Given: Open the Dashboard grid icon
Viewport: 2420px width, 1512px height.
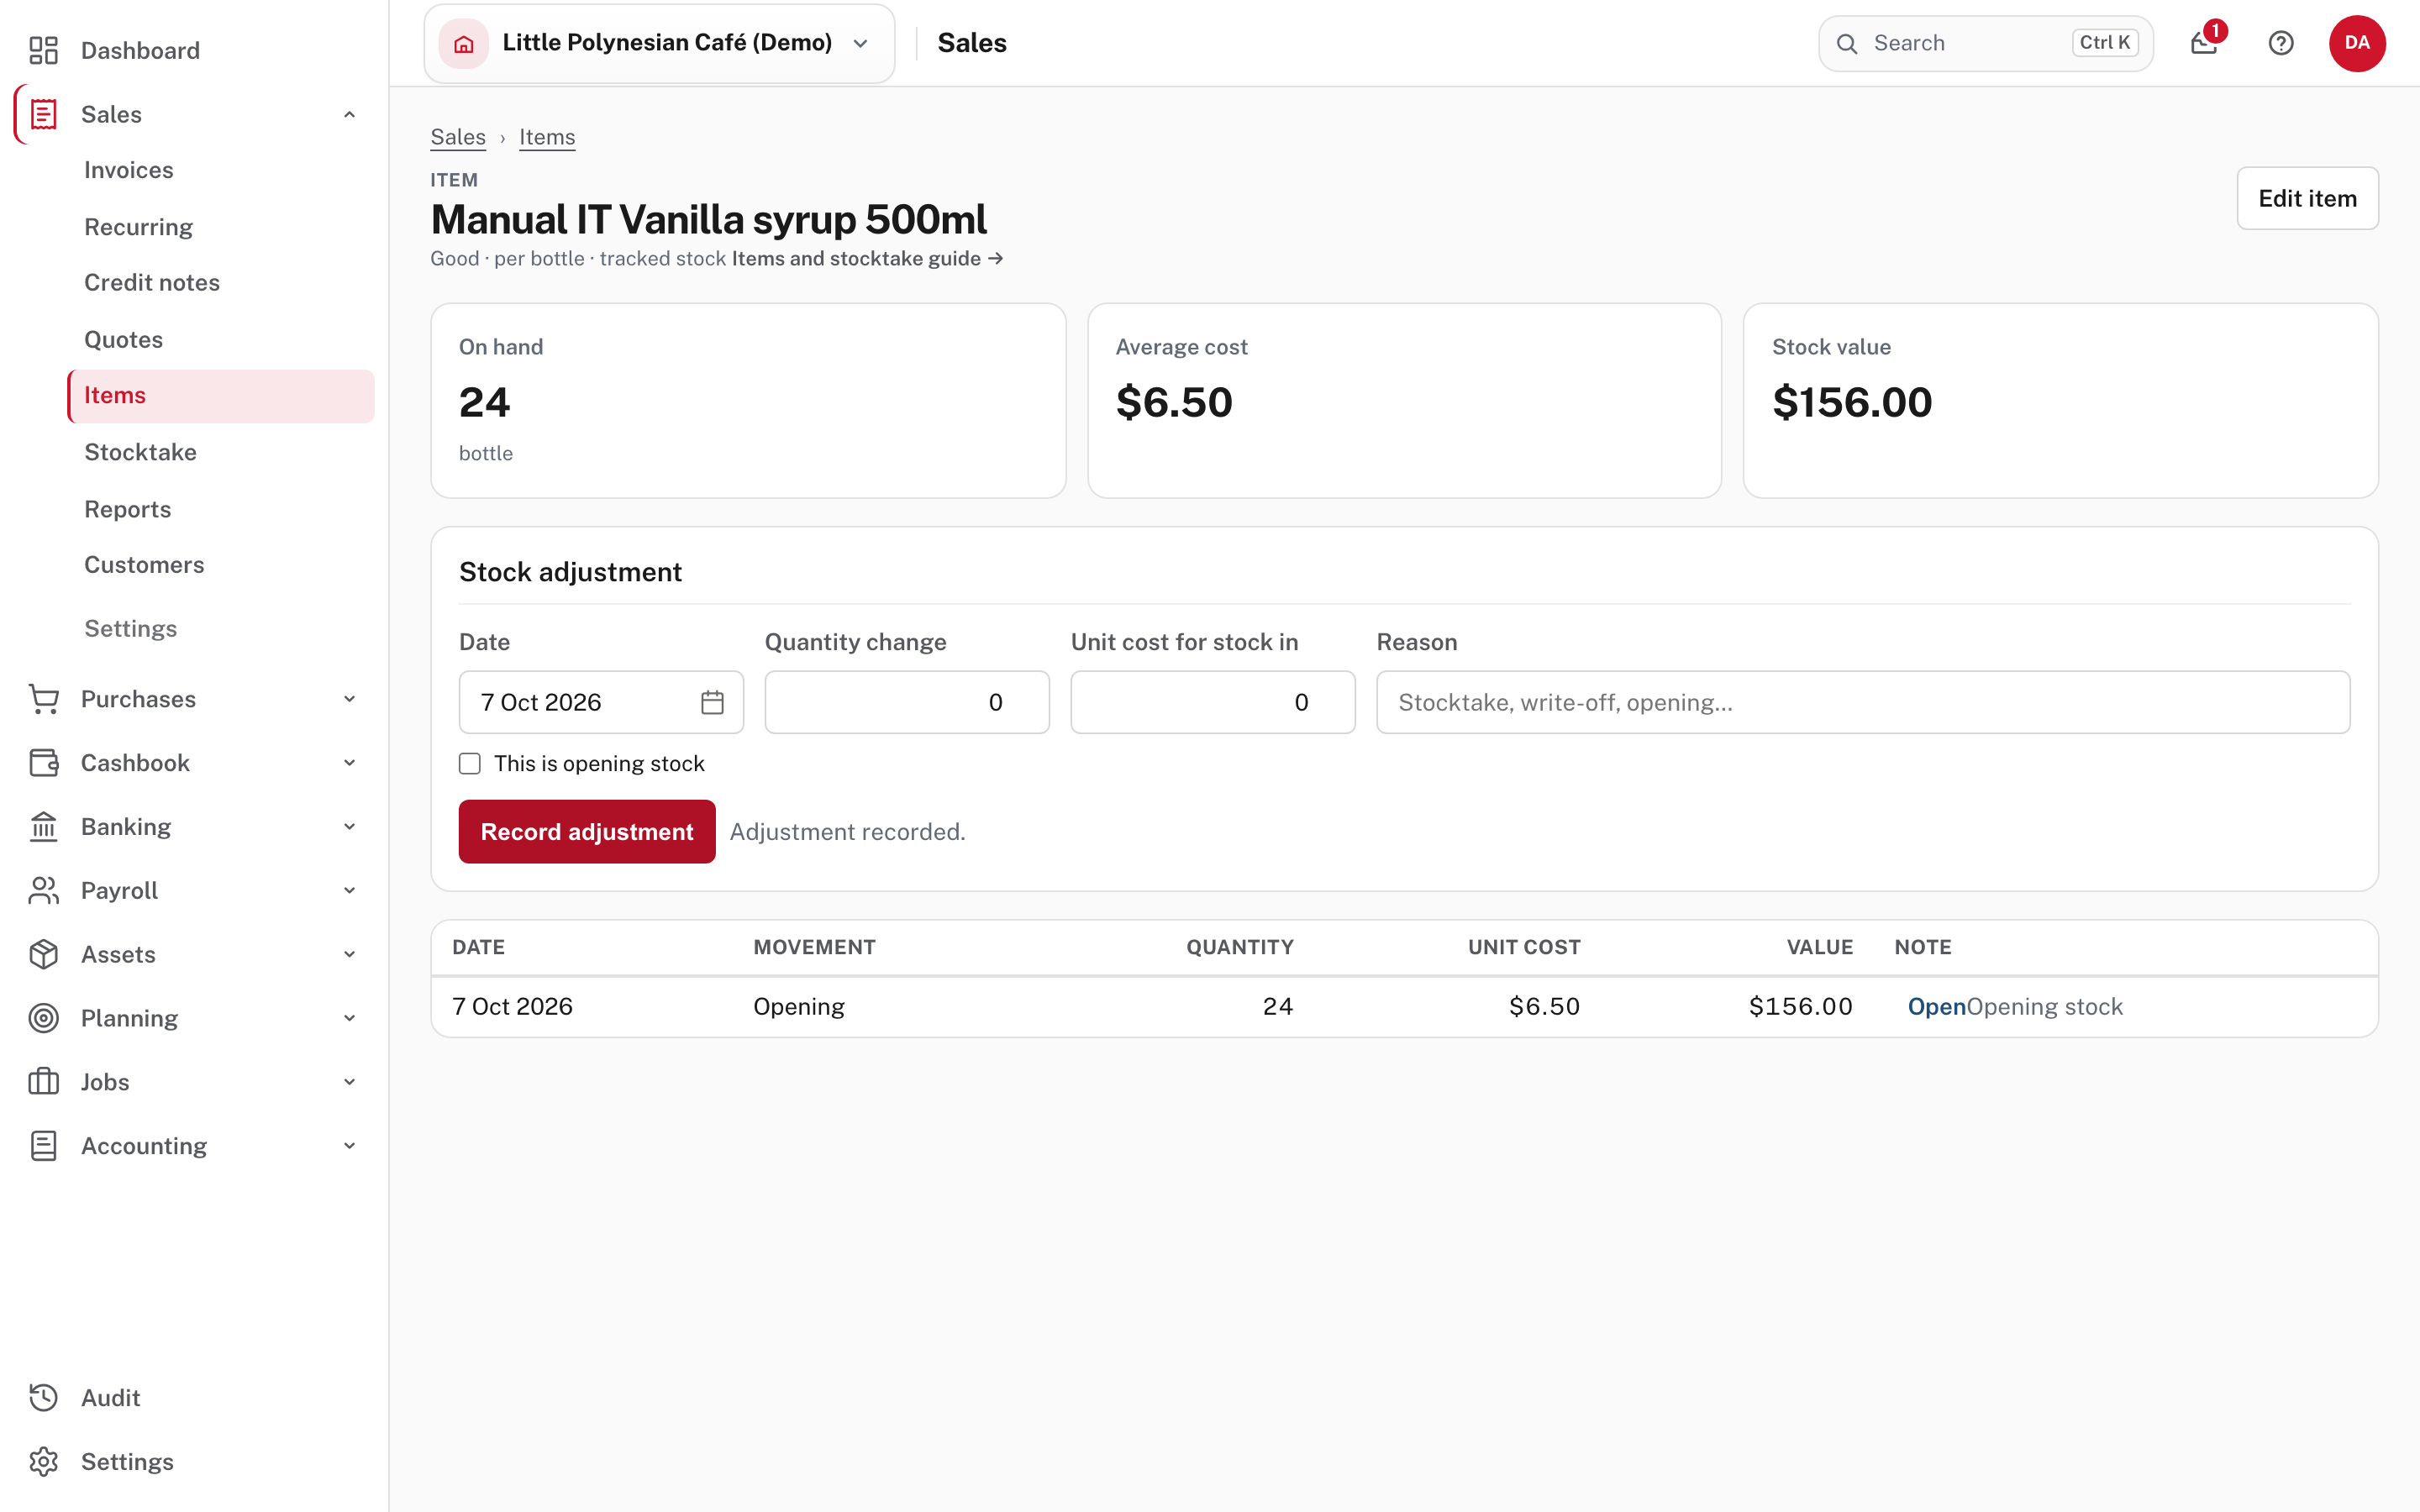Looking at the screenshot, I should (43, 50).
